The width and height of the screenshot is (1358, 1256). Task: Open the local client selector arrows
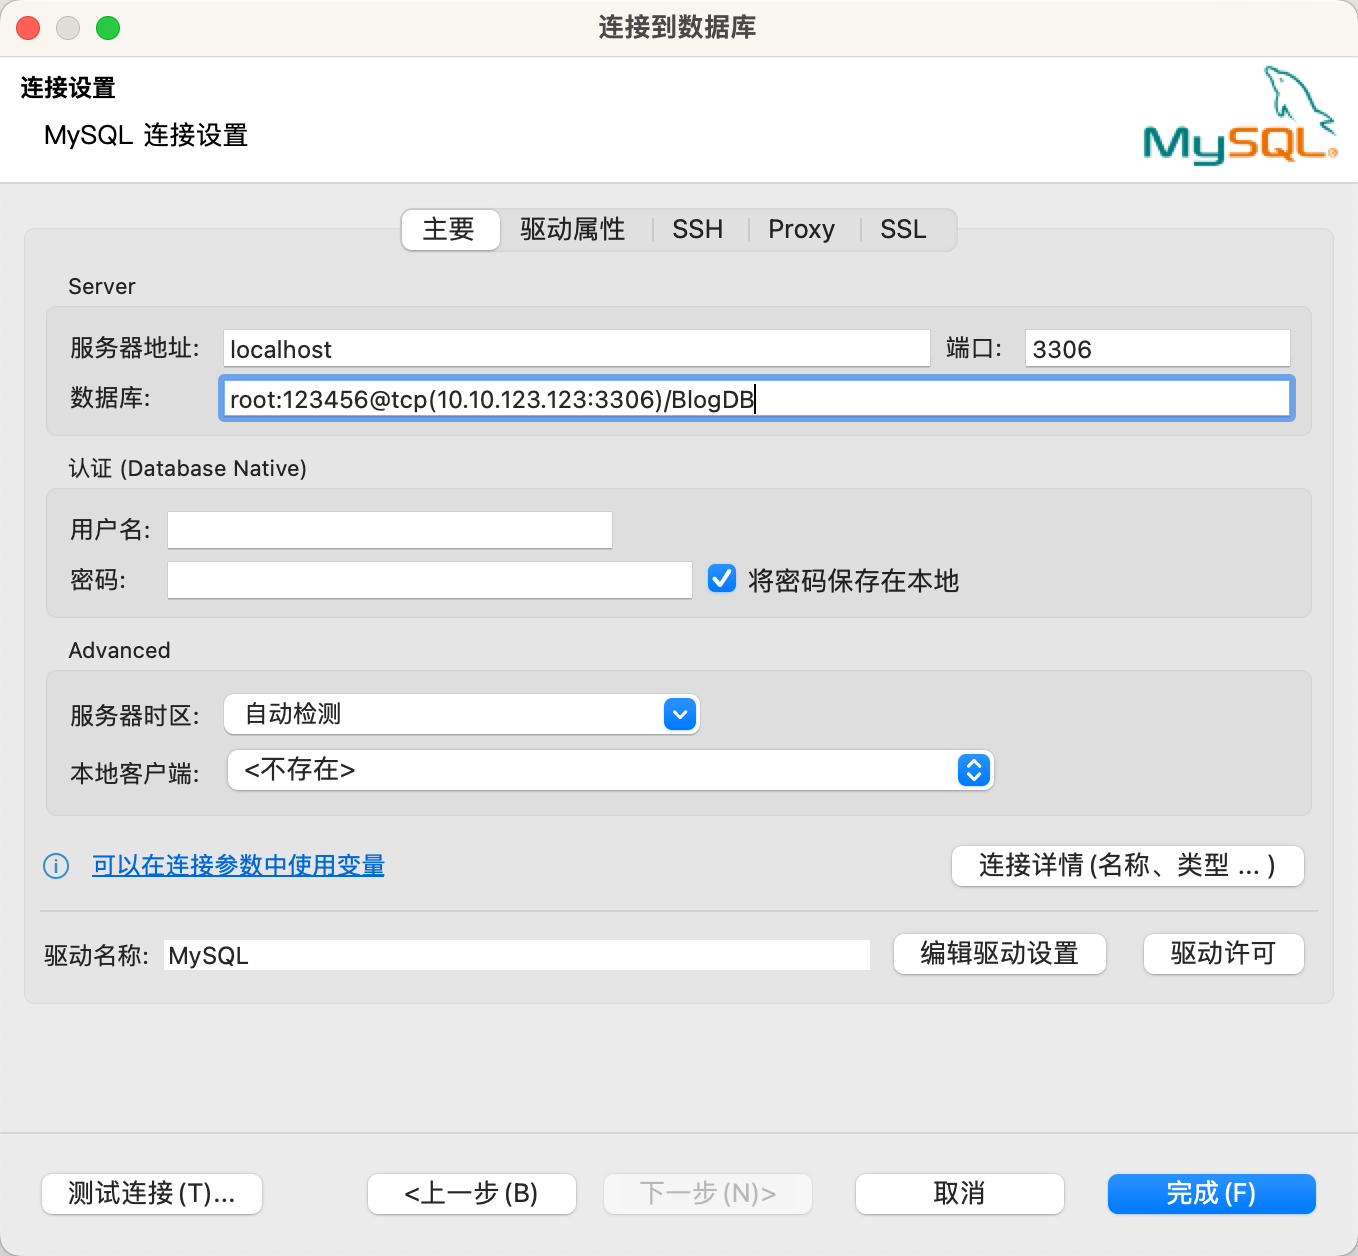point(974,770)
